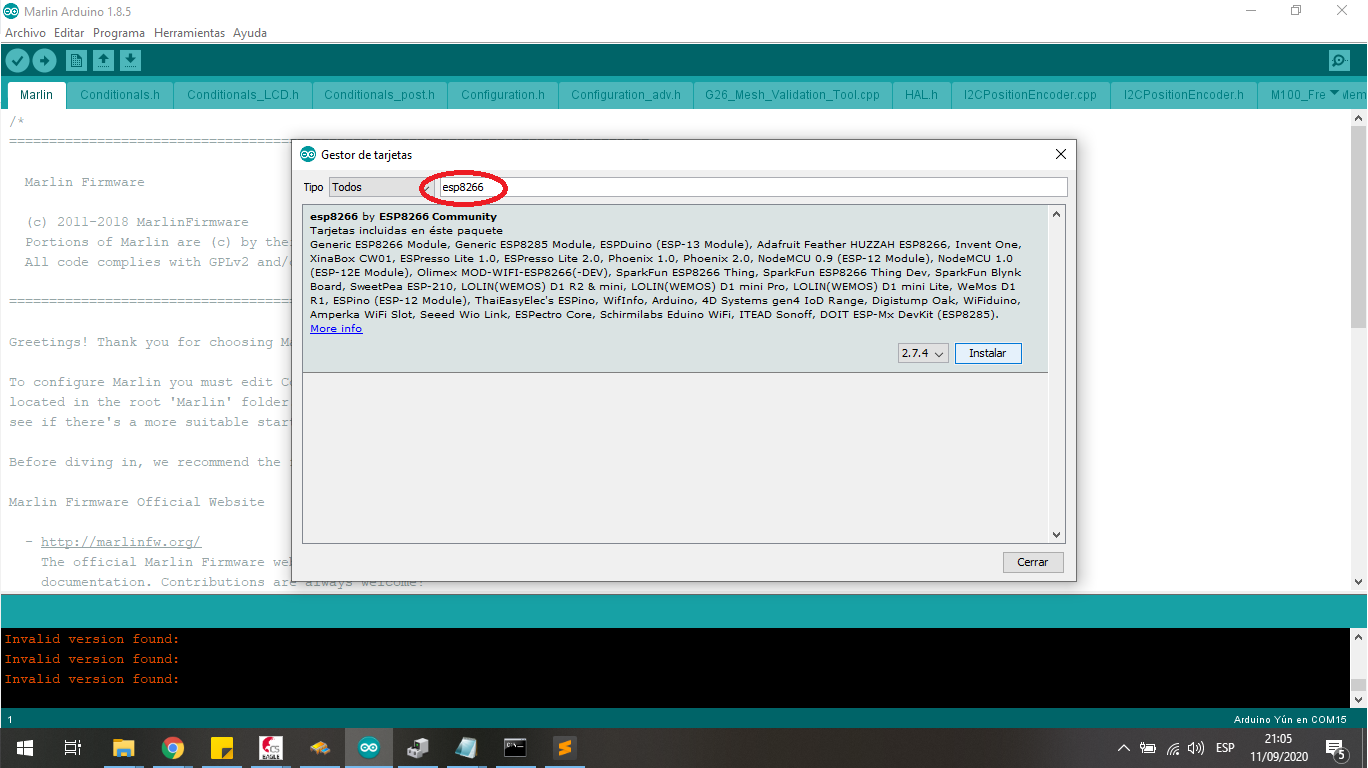Click the Cerrar button
This screenshot has height=768, width=1368.
(x=1033, y=562)
